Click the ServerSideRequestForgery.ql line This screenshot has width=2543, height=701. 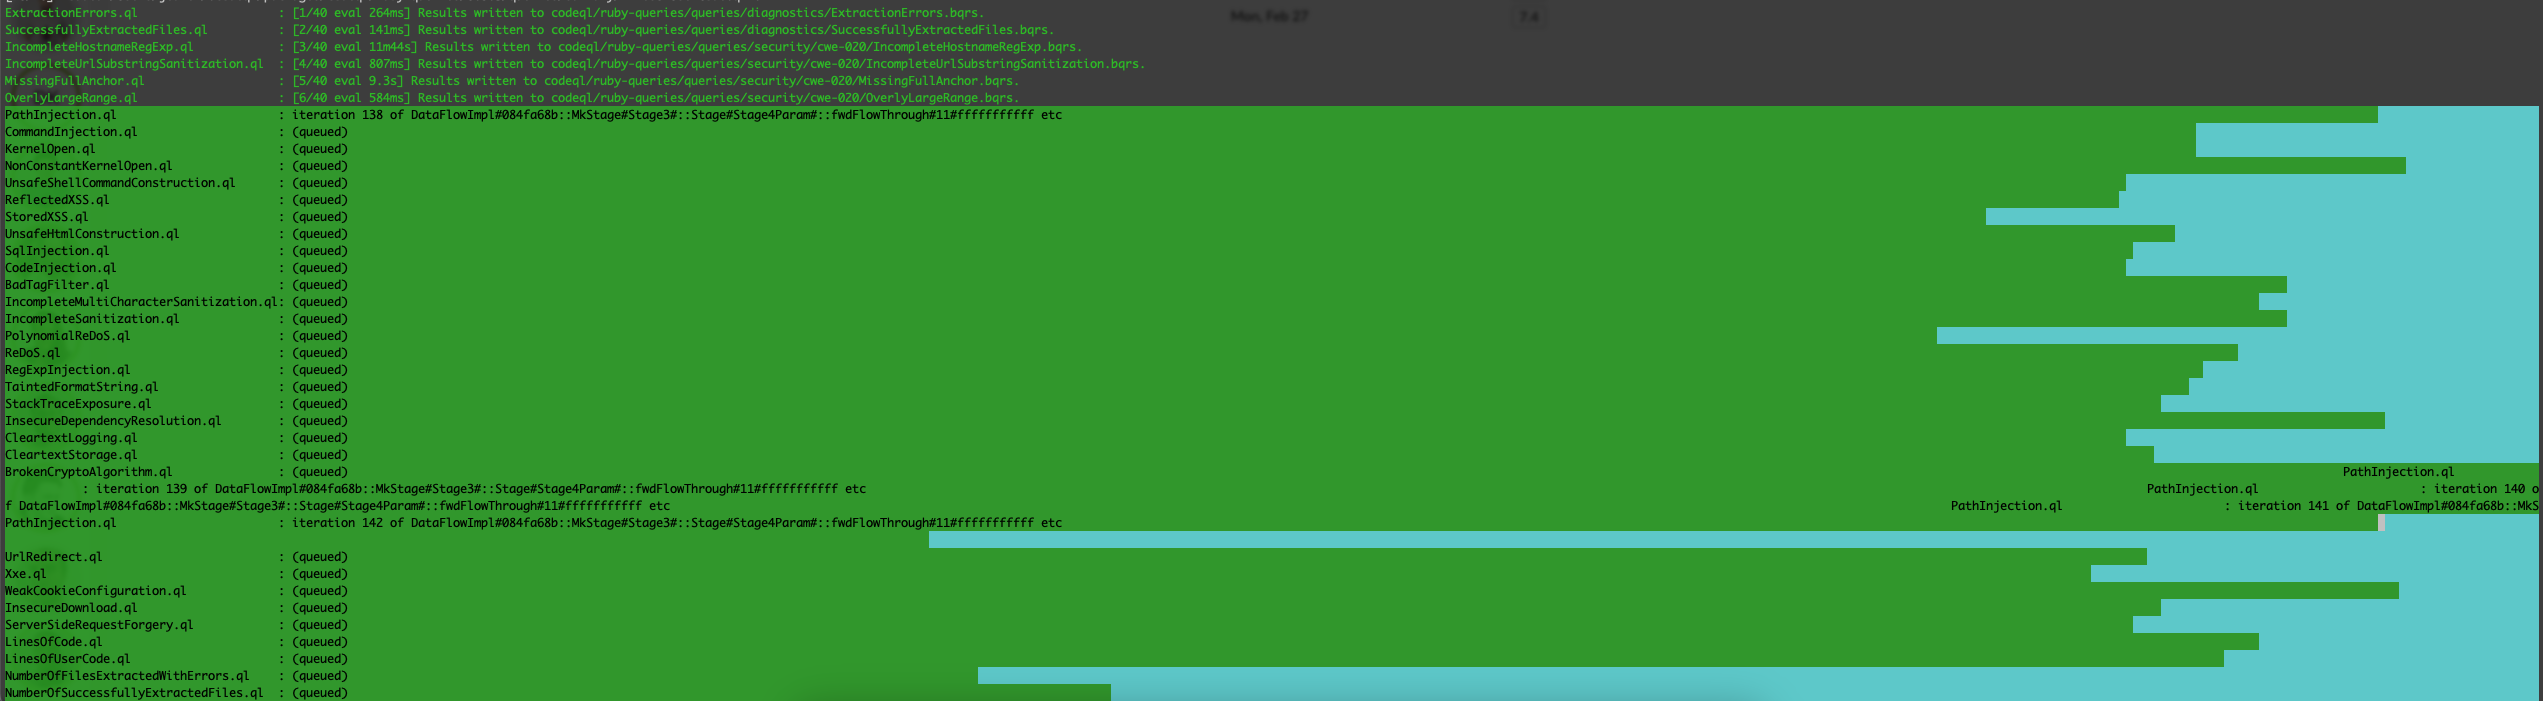(x=99, y=625)
